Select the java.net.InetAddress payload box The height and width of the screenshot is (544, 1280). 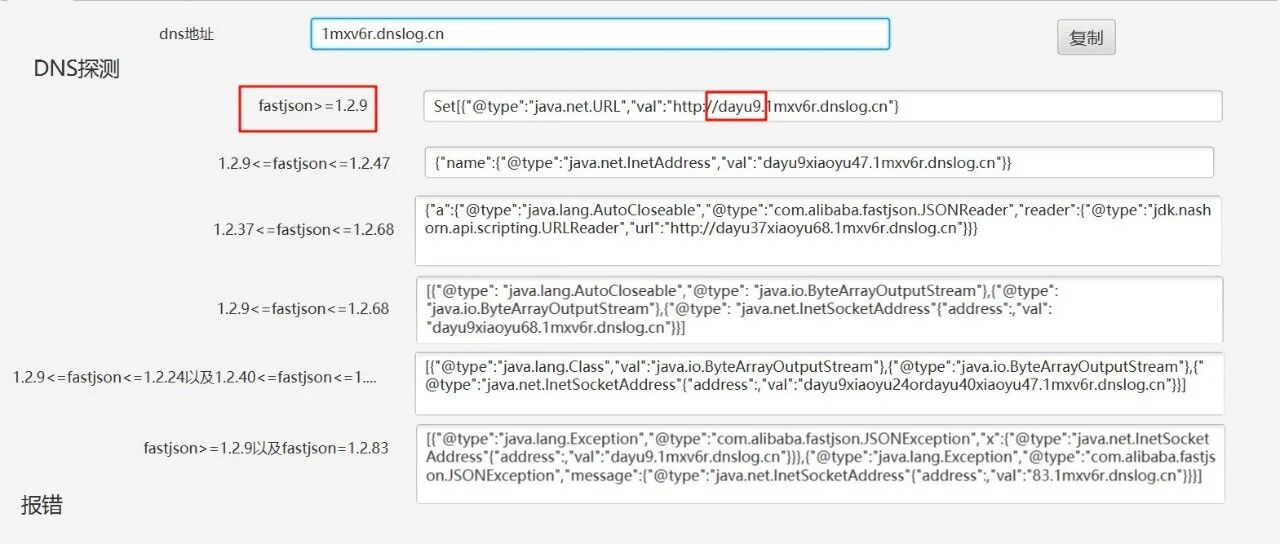tap(819, 162)
